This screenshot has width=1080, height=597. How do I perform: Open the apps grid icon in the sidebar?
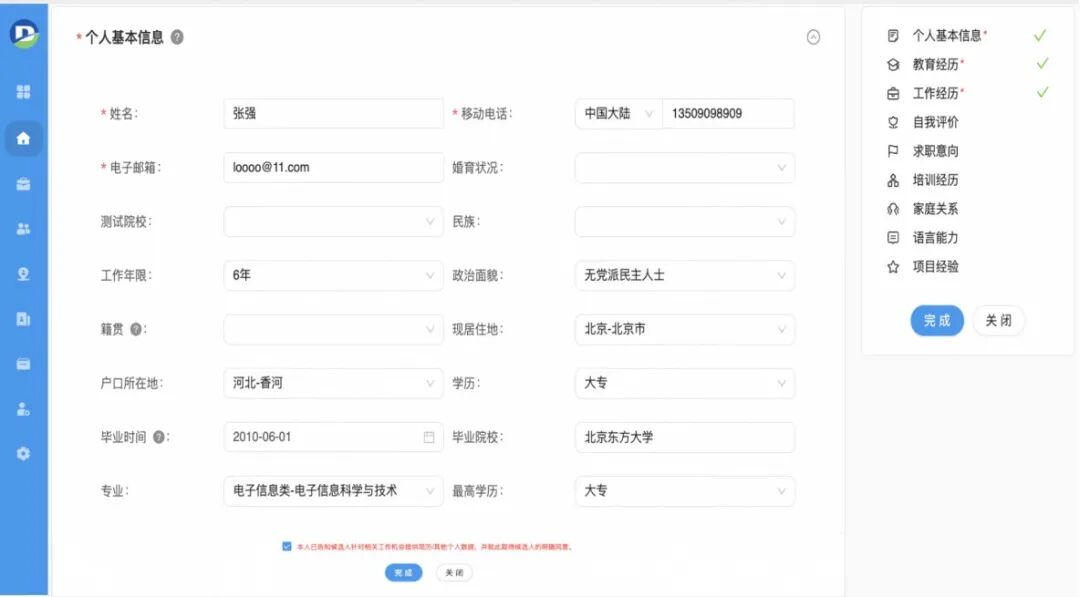[x=24, y=91]
